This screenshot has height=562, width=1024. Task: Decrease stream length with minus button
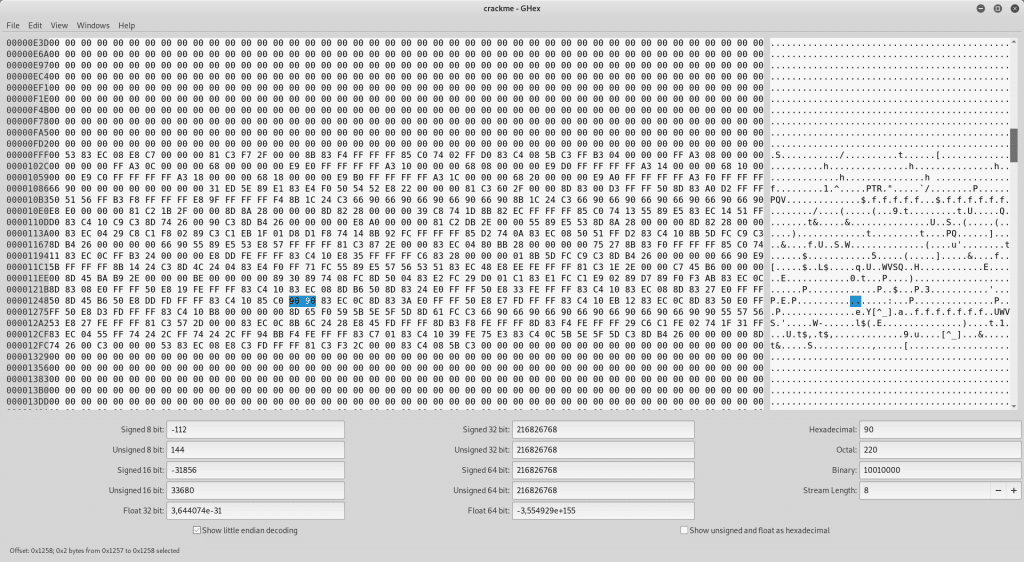tap(997, 490)
